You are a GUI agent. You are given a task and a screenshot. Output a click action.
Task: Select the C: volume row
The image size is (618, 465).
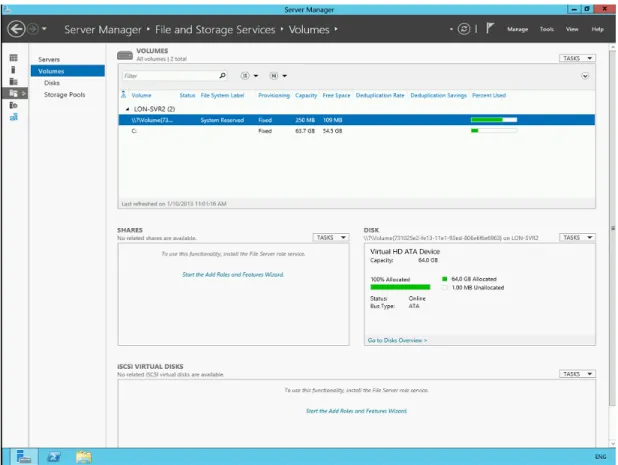[x=357, y=131]
